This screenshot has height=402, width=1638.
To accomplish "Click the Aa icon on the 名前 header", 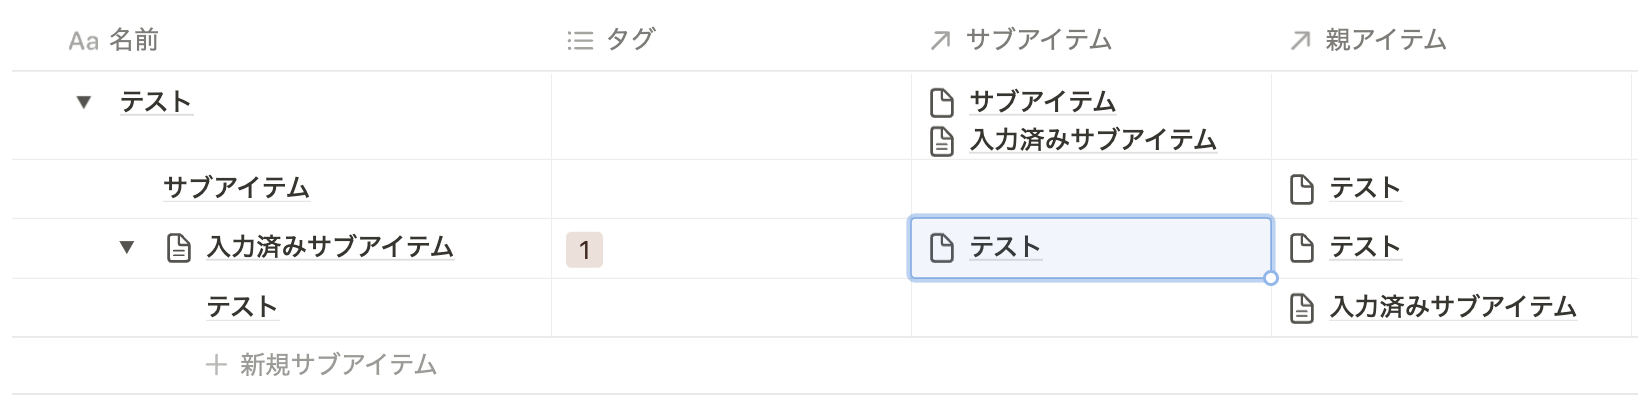I will point(84,41).
